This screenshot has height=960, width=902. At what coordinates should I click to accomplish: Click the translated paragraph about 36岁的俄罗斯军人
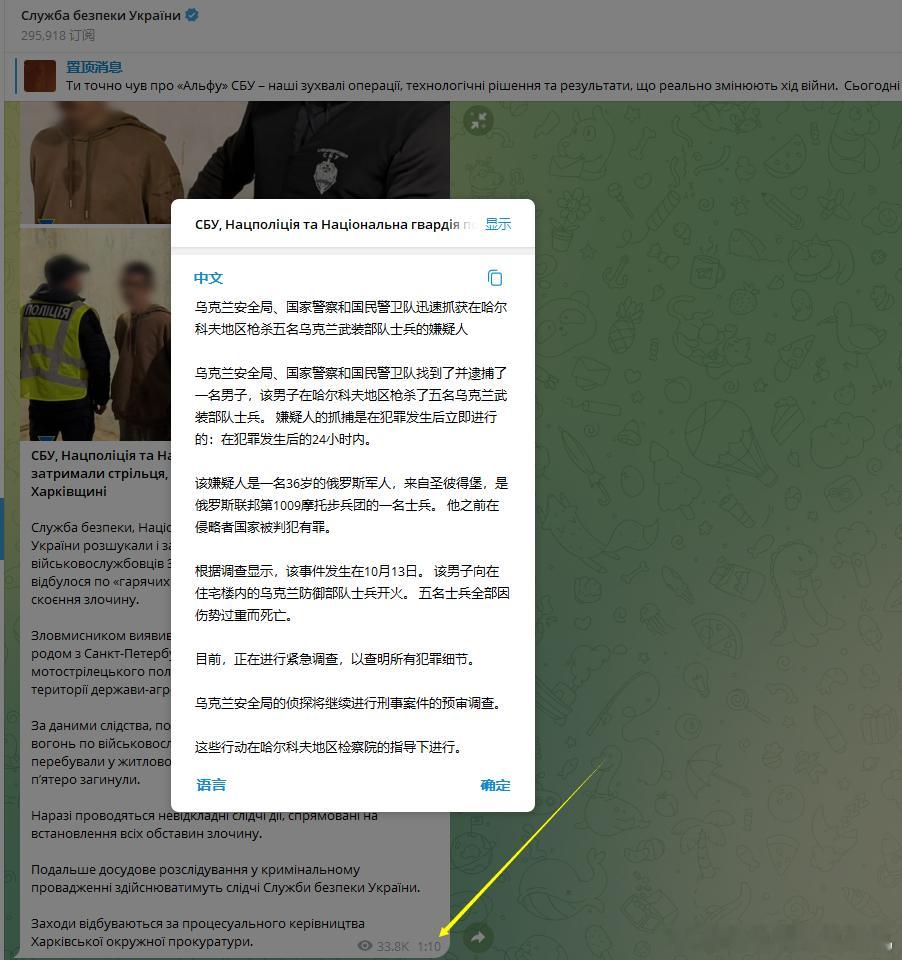351,505
